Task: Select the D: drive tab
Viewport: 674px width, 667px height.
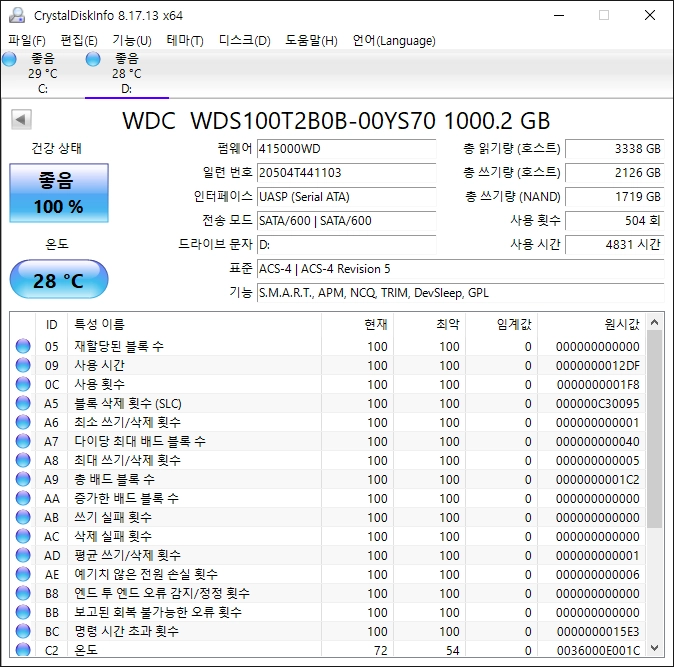Action: 126,73
